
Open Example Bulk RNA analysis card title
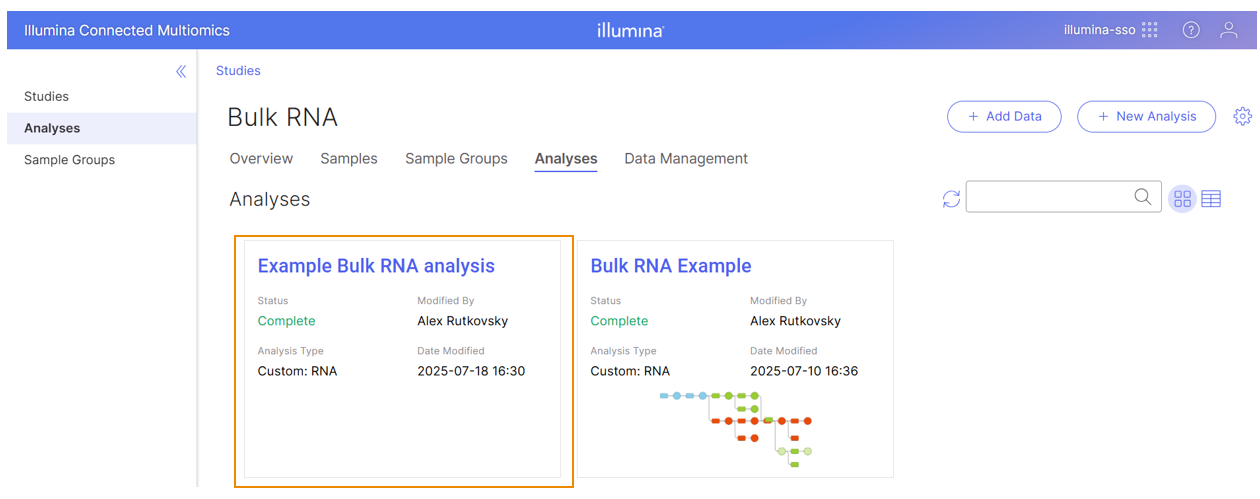tap(376, 266)
